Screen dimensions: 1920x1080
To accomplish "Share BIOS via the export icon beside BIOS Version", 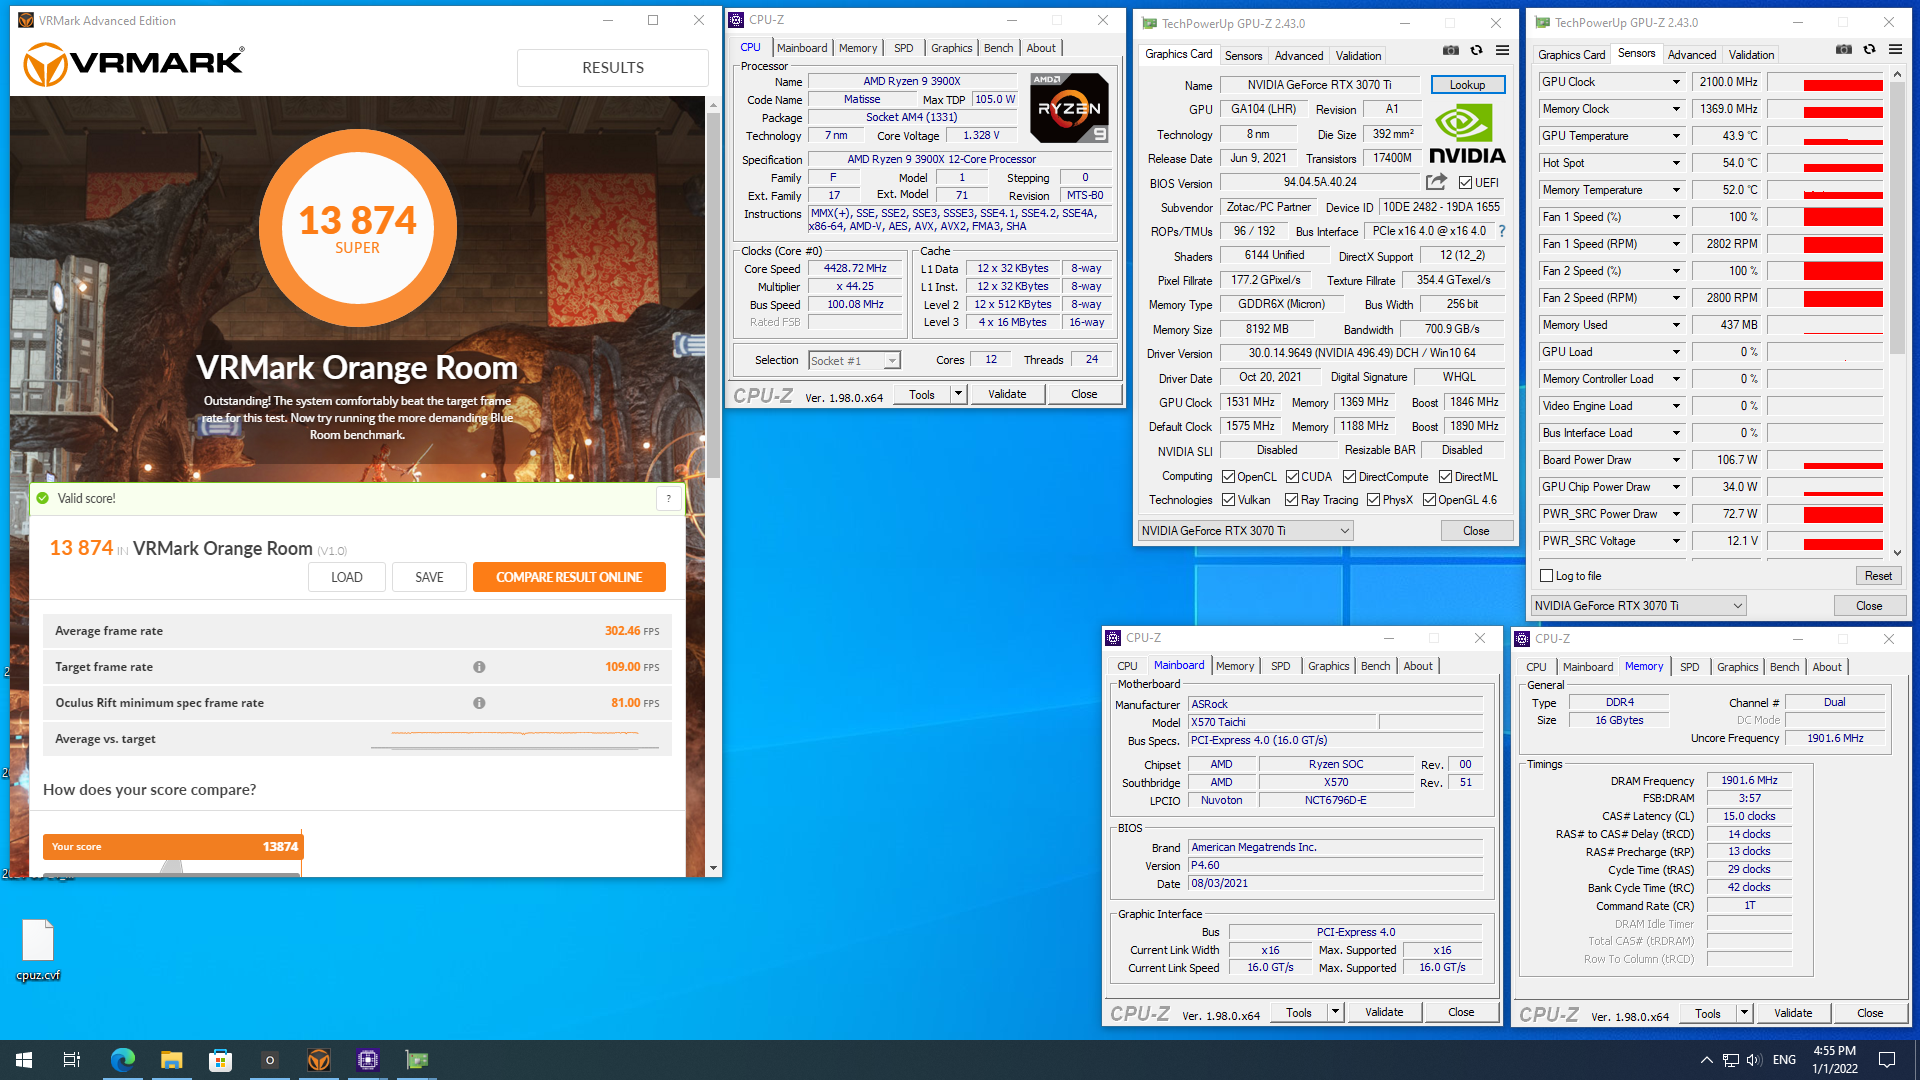I will 1436,182.
